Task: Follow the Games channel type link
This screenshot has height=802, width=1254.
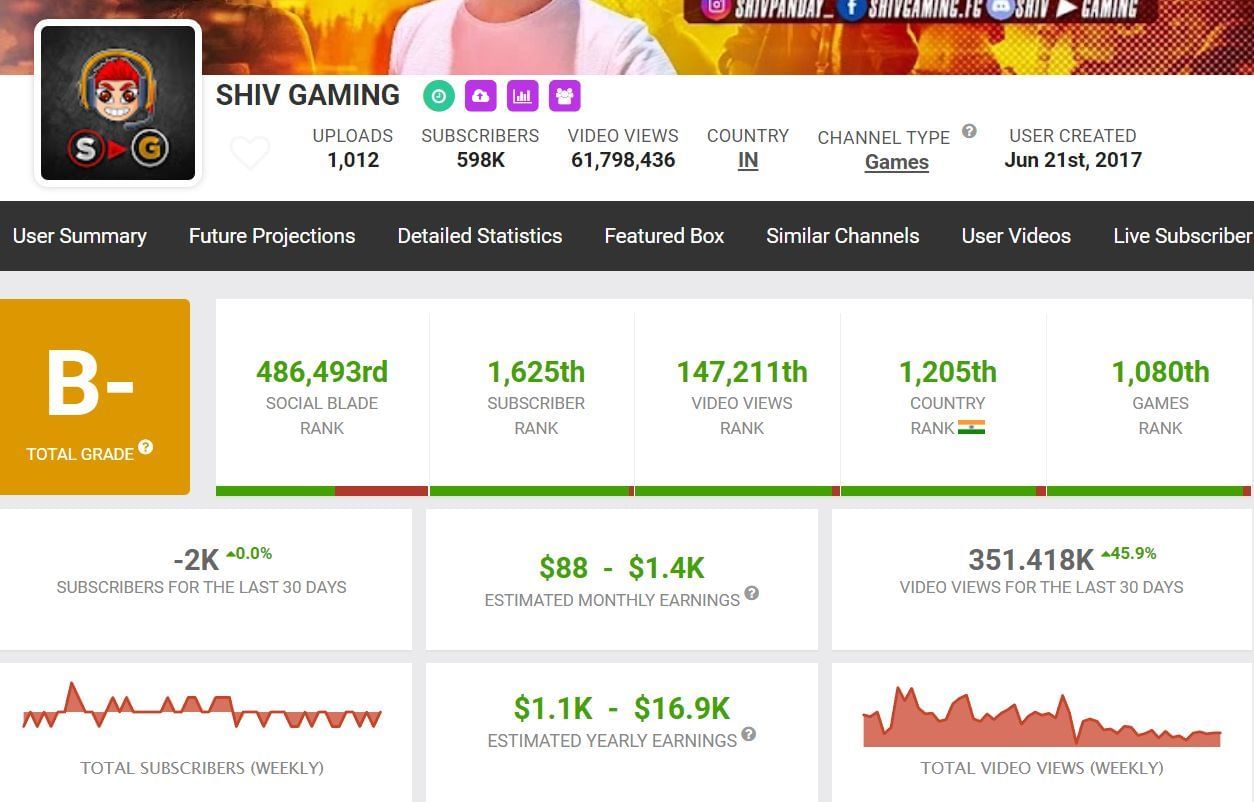Action: 897,162
